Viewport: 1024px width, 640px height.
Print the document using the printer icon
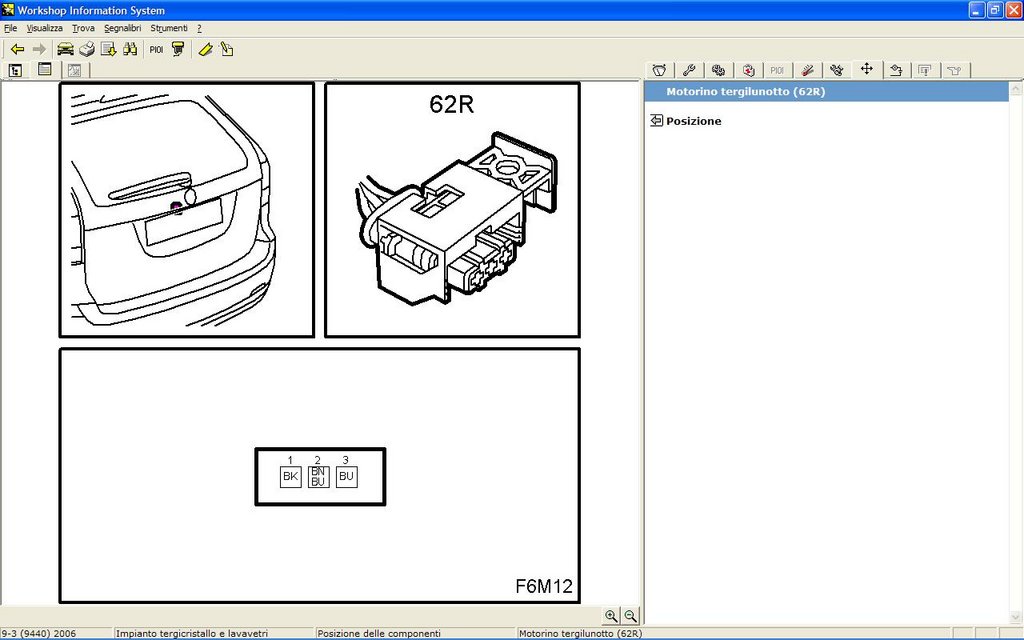pos(87,49)
